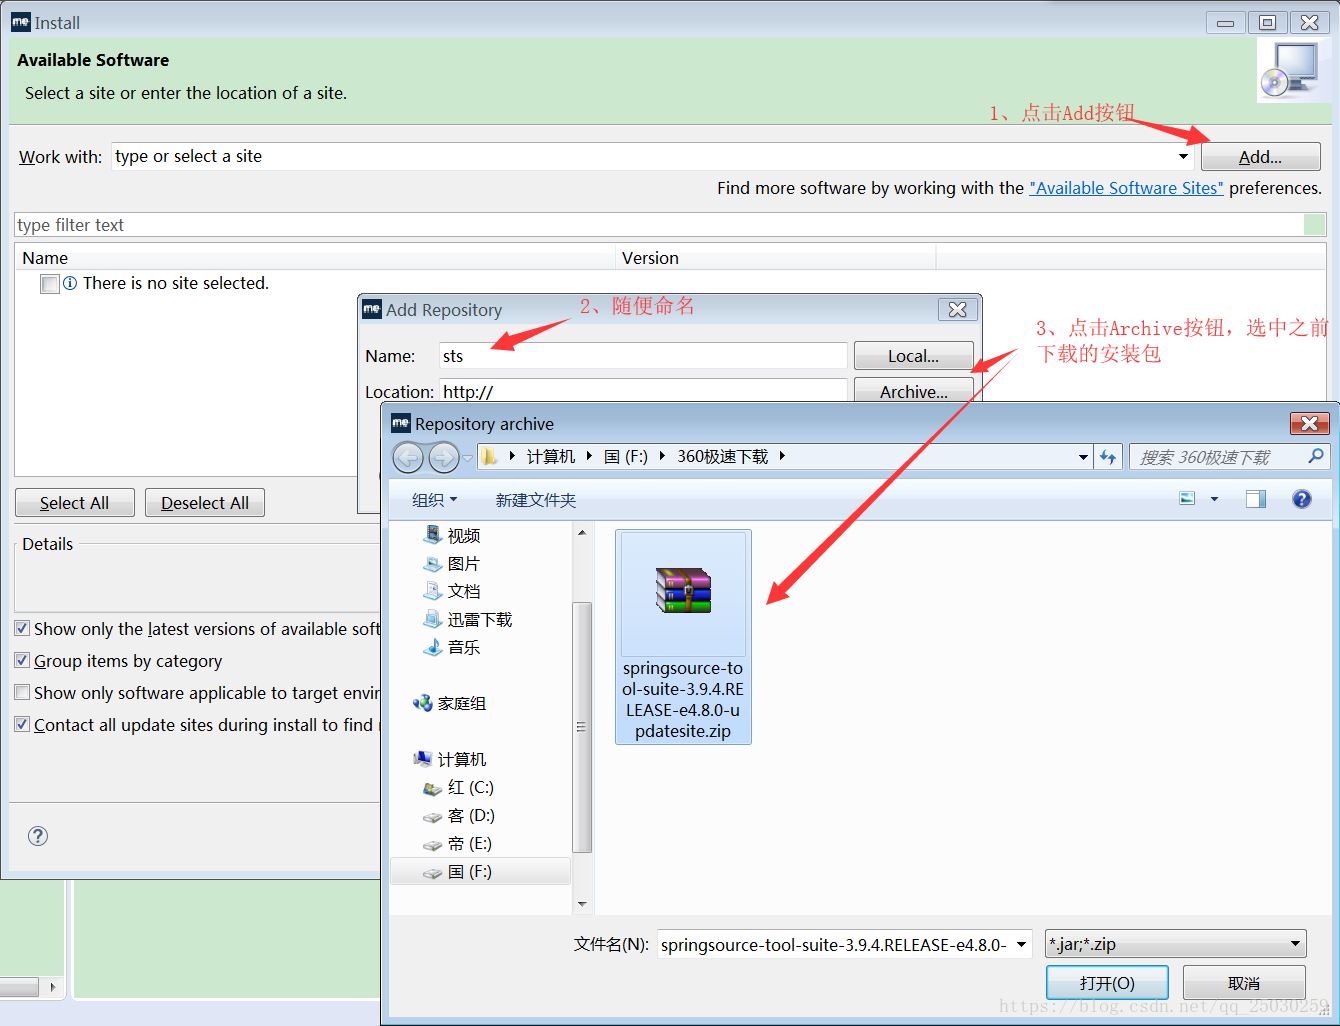Image resolution: width=1340 pixels, height=1026 pixels.
Task: Toggle Show only the latest versions checkbox
Action: [22, 629]
